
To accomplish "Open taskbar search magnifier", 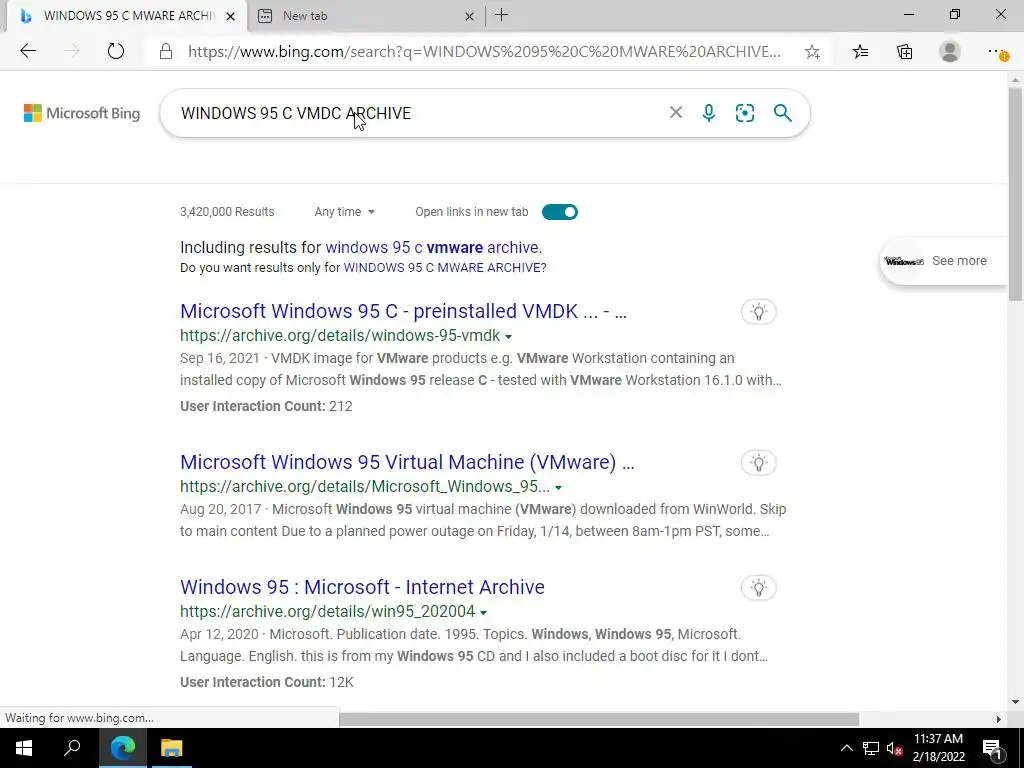I will click(x=72, y=748).
